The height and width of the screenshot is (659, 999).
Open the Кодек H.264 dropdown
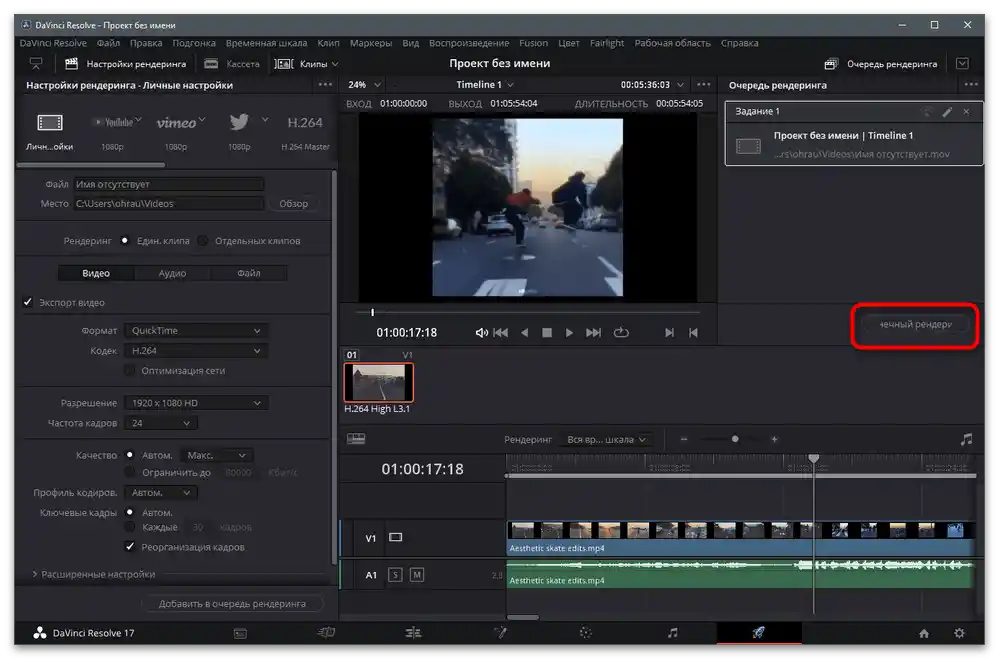(196, 351)
